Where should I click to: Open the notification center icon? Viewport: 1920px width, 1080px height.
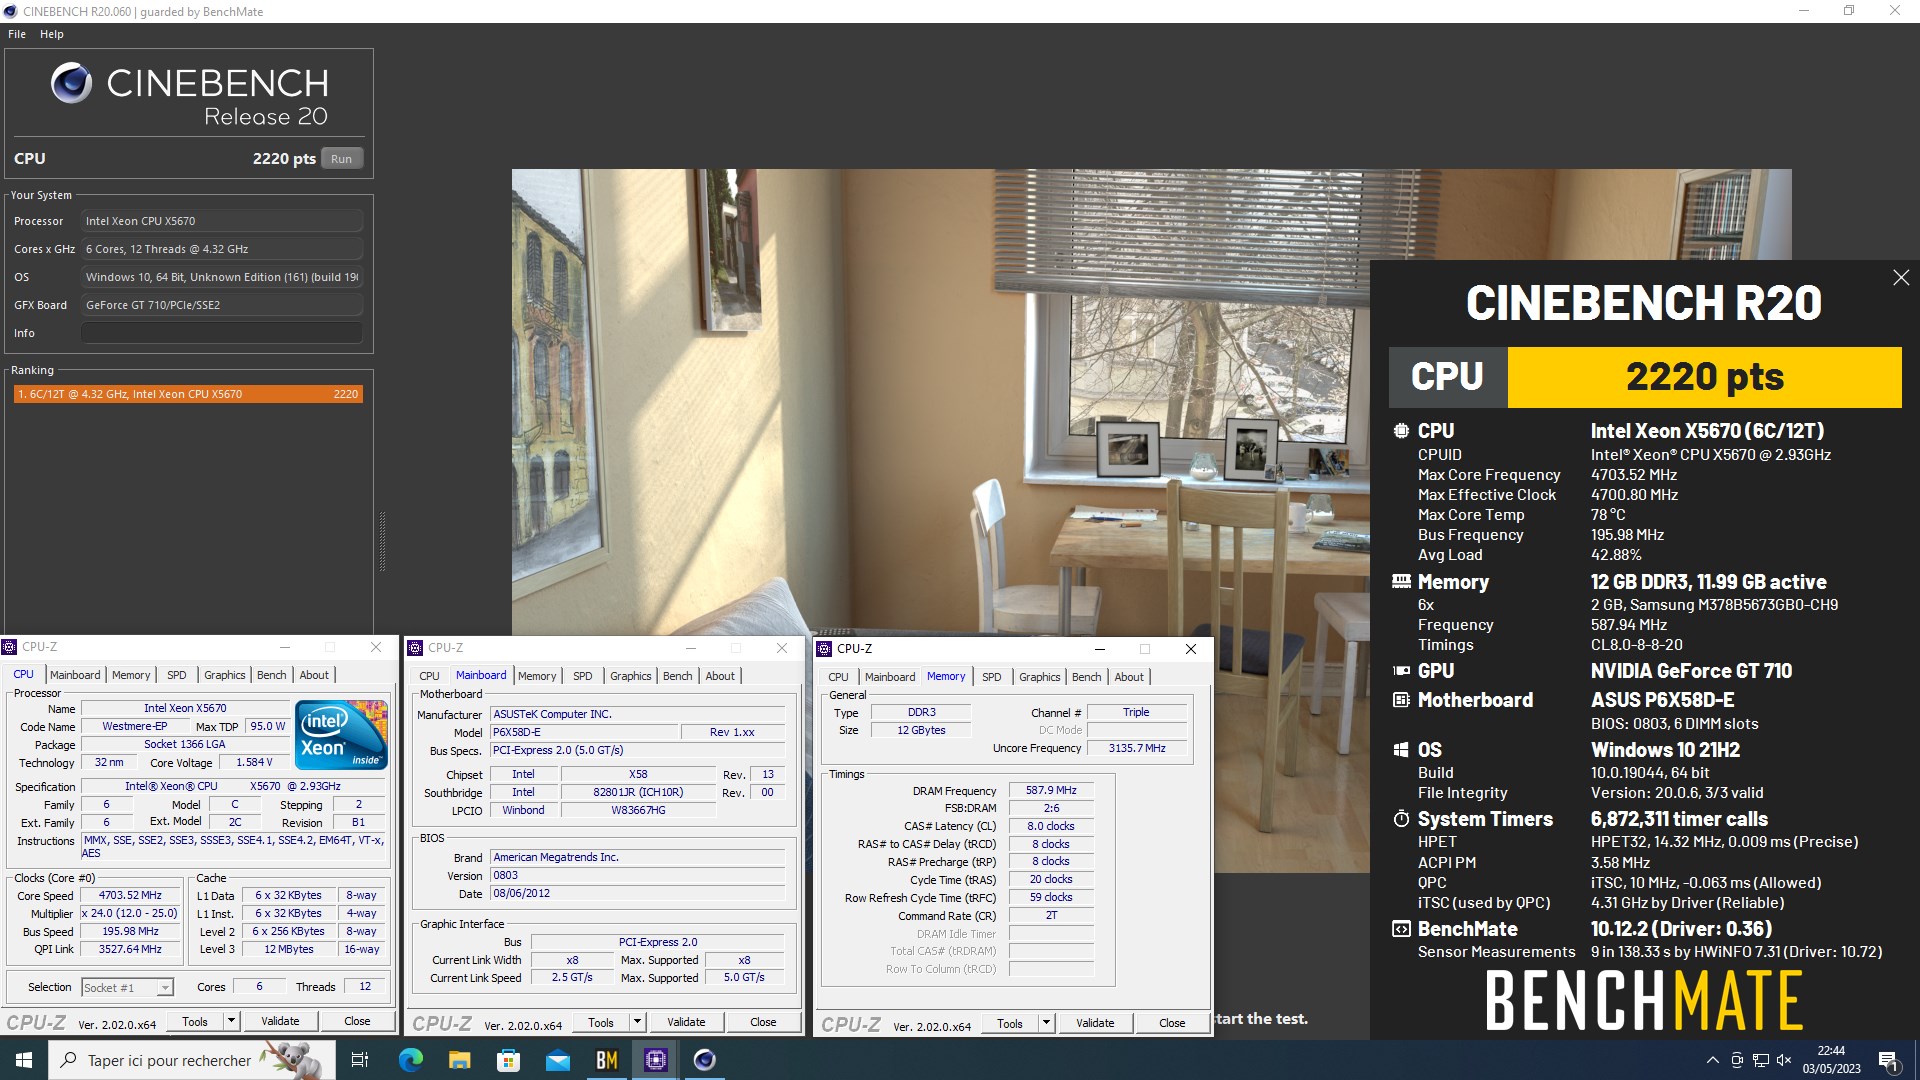(1888, 1060)
